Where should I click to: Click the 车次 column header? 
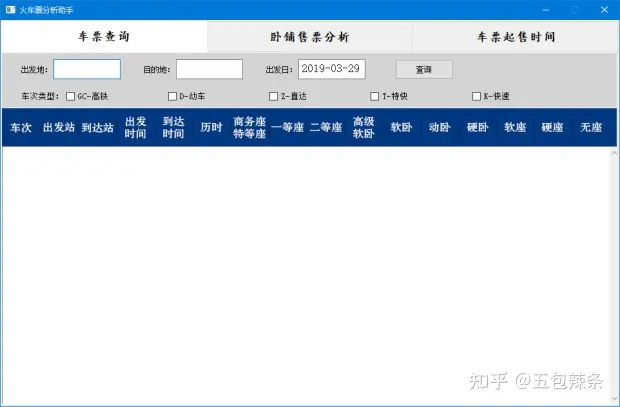[x=21, y=127]
